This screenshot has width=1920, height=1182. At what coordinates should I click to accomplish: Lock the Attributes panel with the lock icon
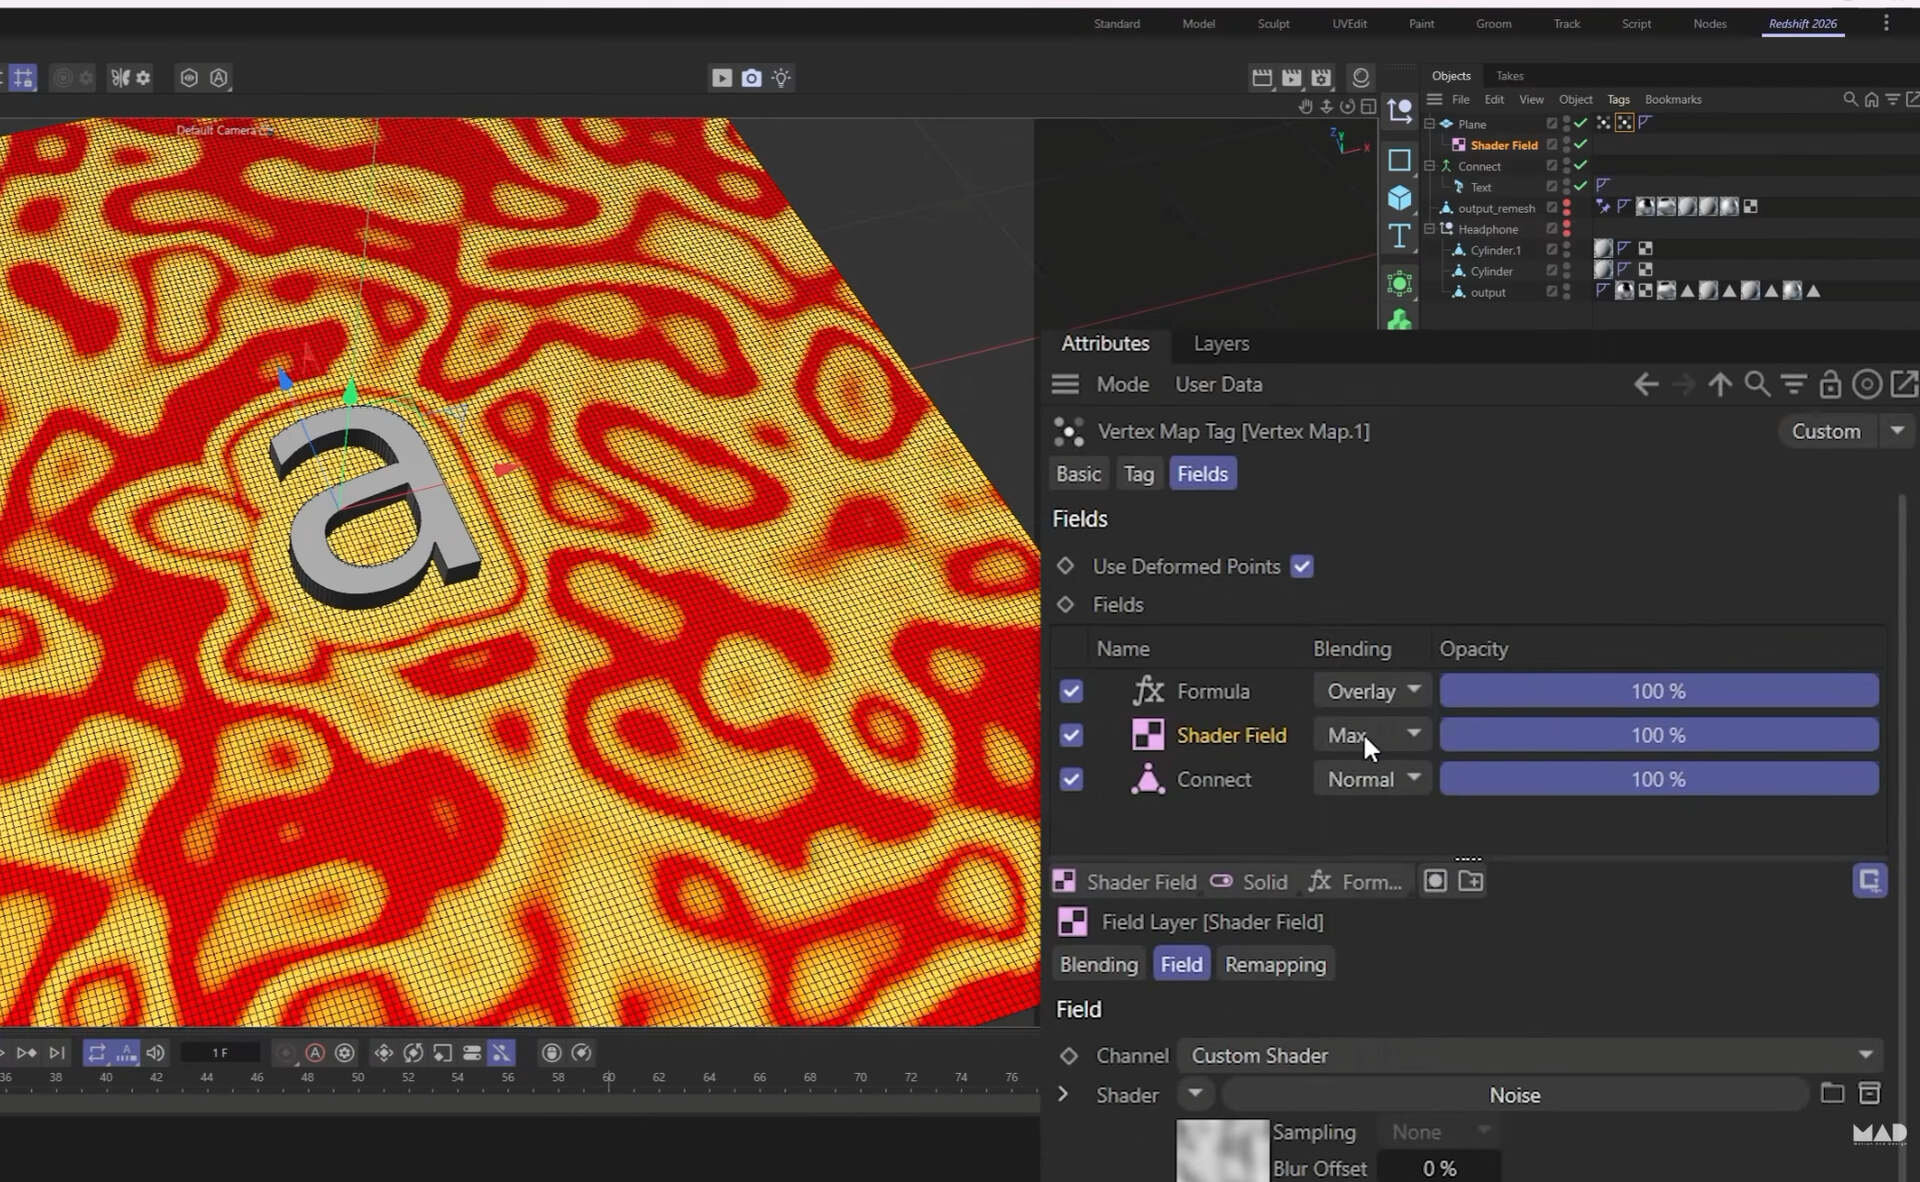[1830, 384]
